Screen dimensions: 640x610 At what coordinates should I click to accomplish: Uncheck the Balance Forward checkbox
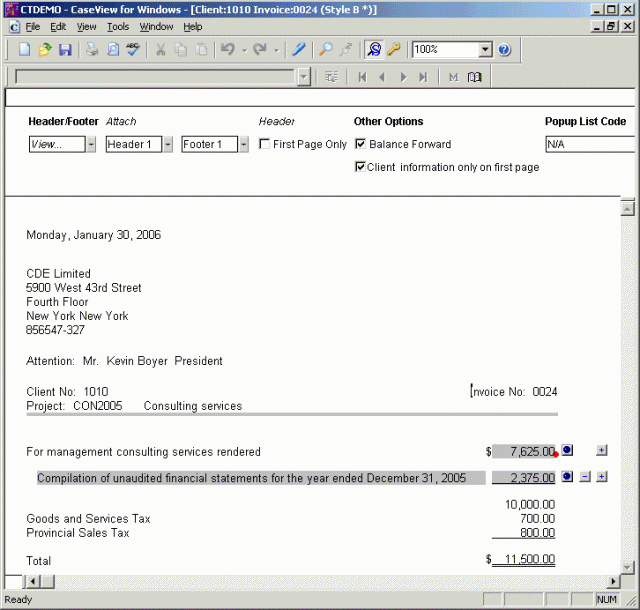click(361, 144)
